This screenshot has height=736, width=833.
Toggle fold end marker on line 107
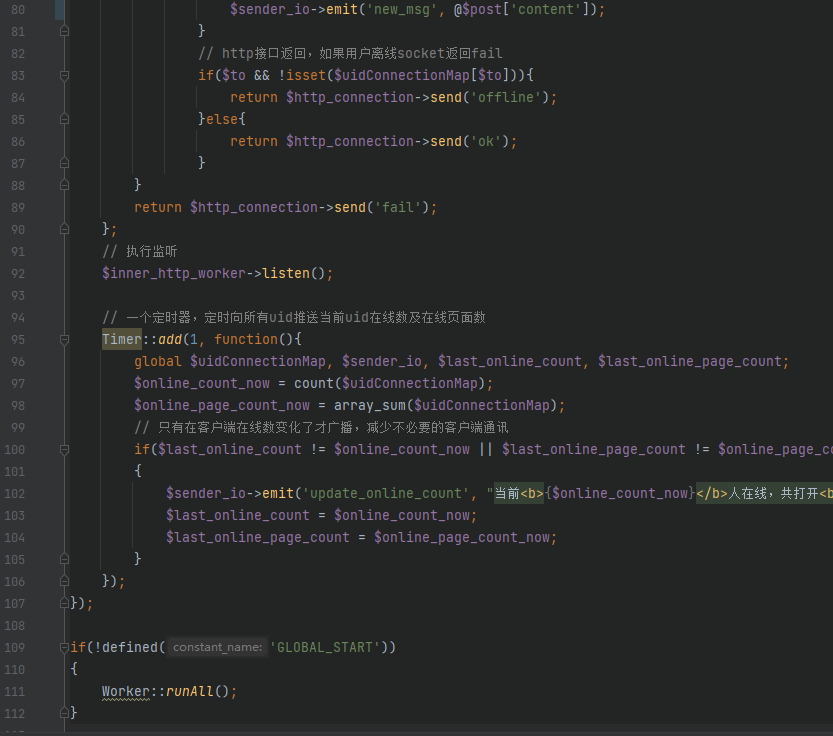tap(64, 603)
